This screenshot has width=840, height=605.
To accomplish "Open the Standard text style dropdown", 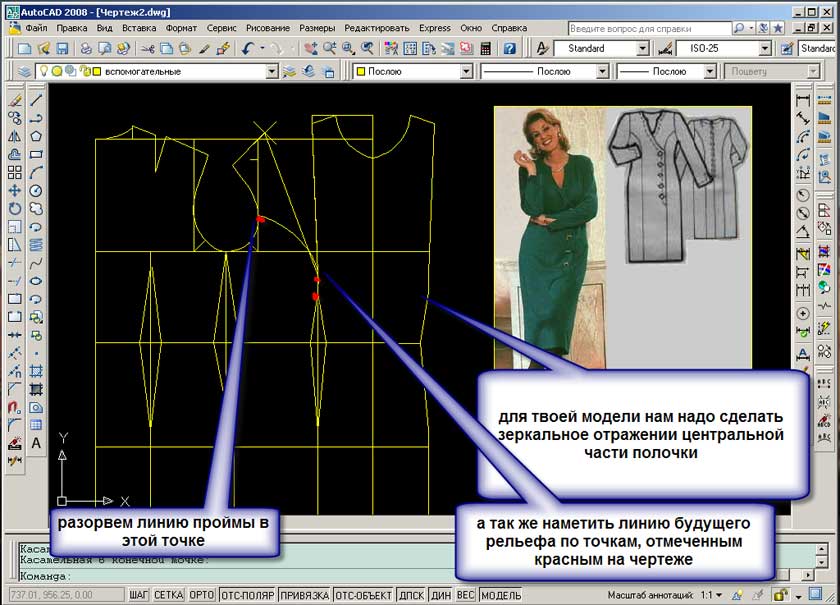I will tap(642, 48).
